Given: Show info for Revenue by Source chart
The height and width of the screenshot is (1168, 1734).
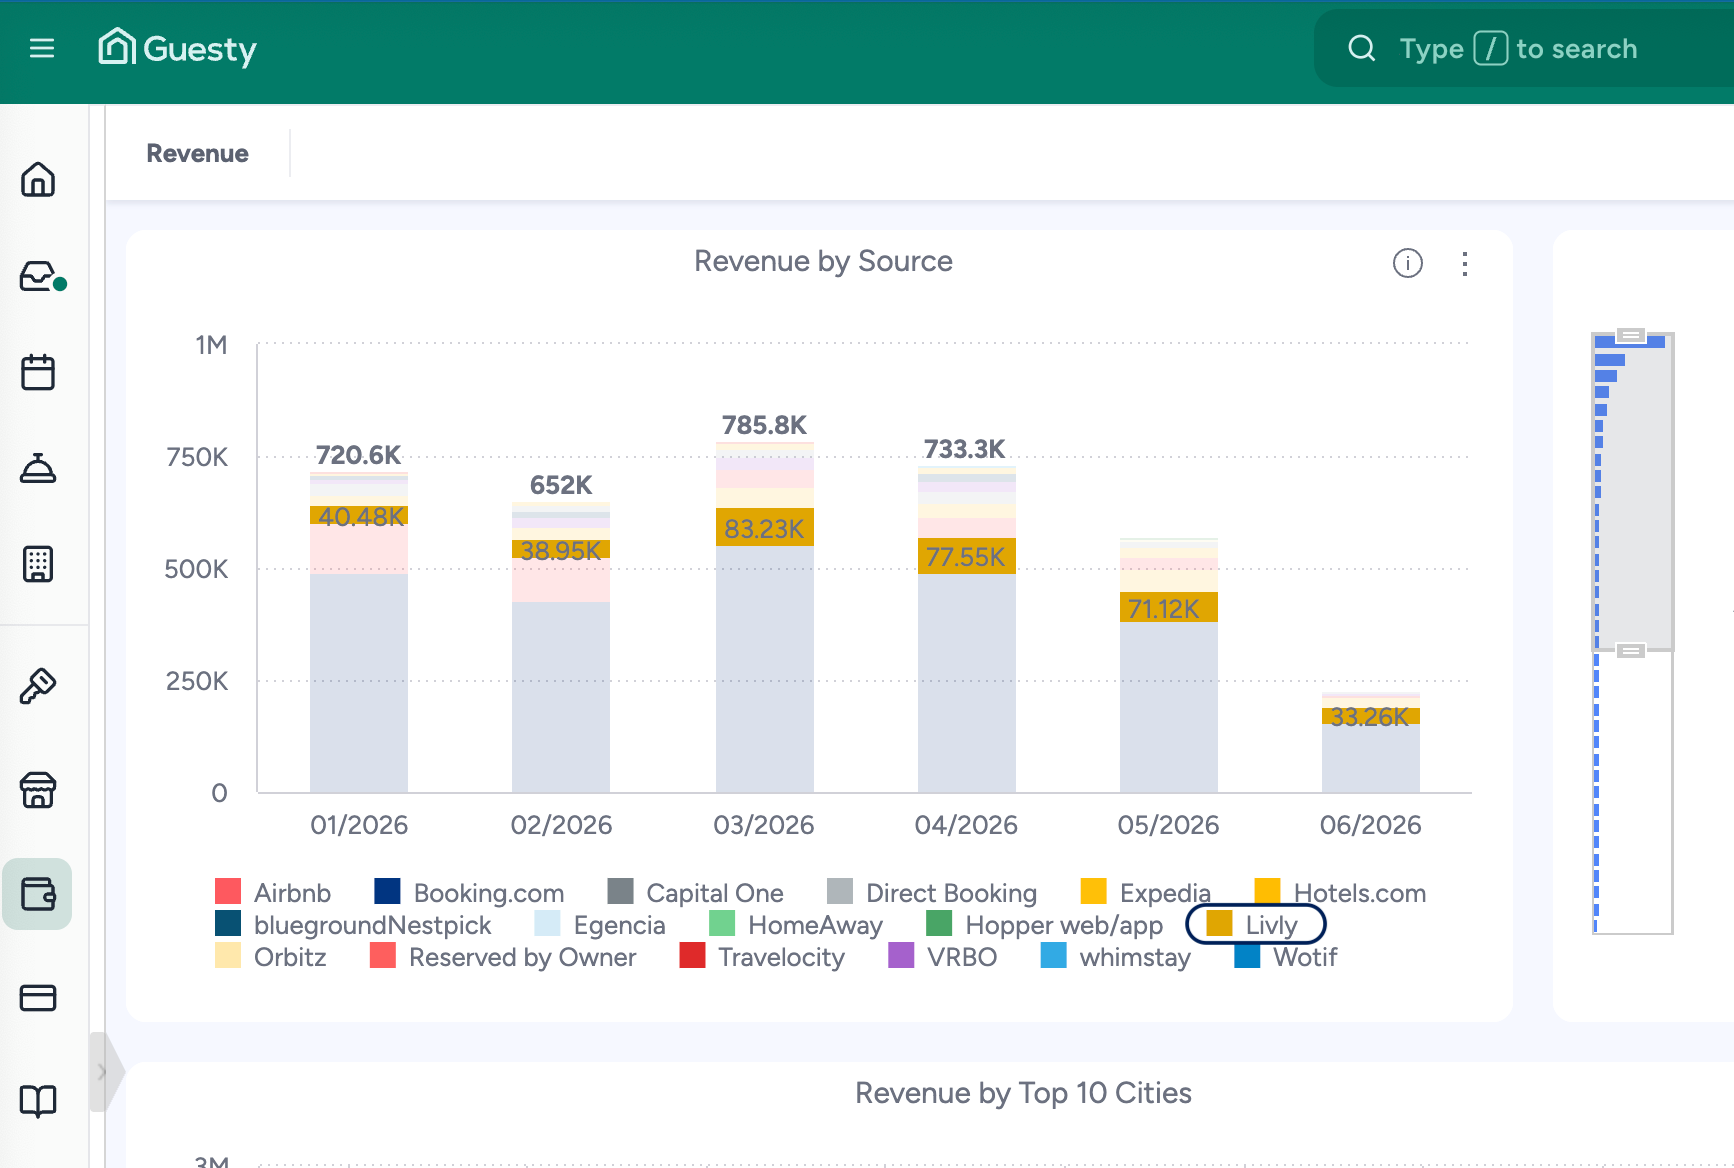Looking at the screenshot, I should tap(1407, 263).
